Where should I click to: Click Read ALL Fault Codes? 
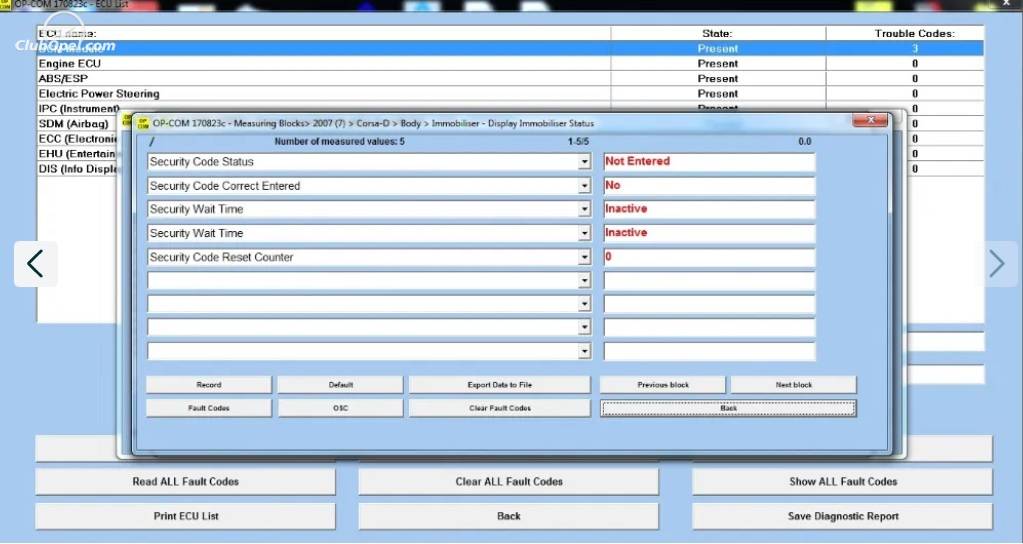tap(185, 482)
